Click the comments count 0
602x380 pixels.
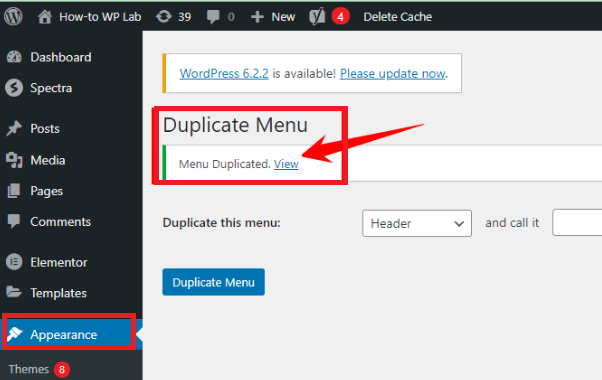click(231, 17)
